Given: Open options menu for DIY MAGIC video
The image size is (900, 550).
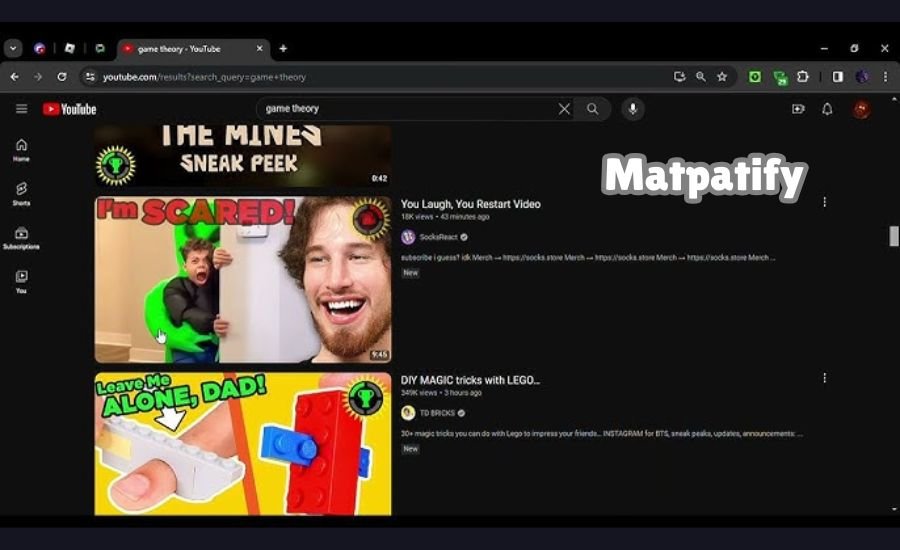Looking at the screenshot, I should (825, 378).
